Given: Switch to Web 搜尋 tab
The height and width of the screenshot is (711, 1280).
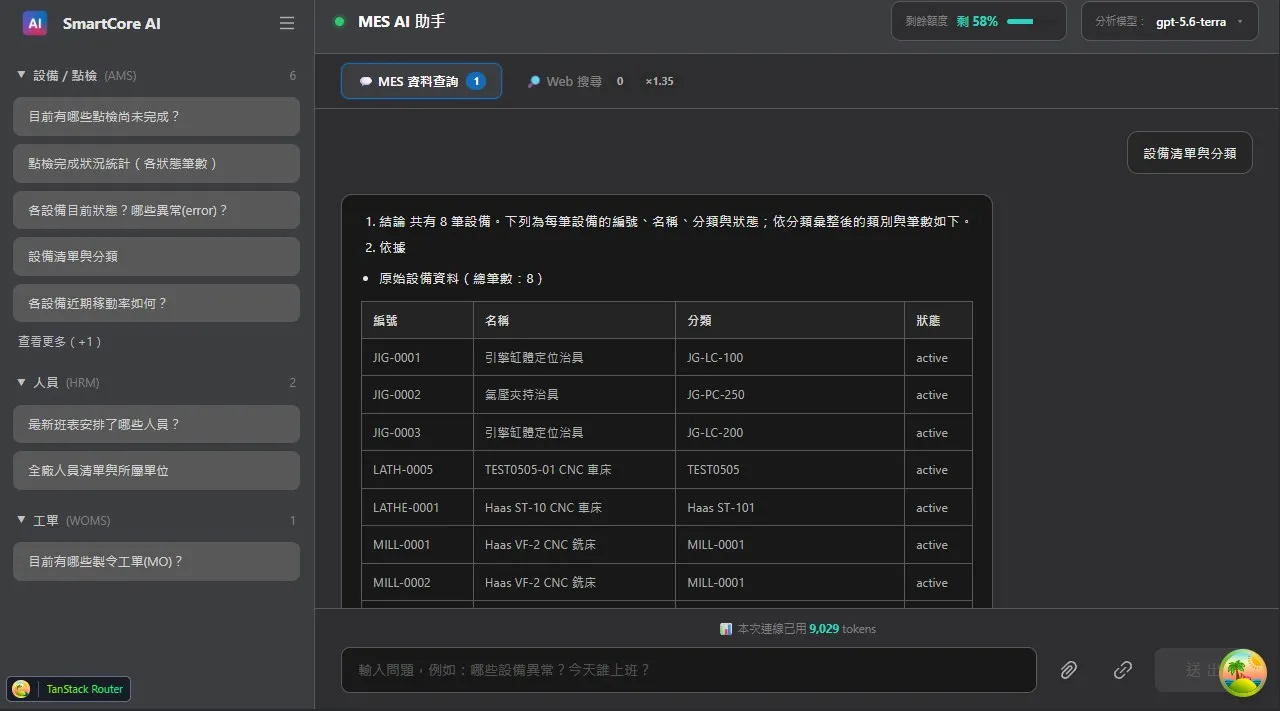Looking at the screenshot, I should point(575,81).
